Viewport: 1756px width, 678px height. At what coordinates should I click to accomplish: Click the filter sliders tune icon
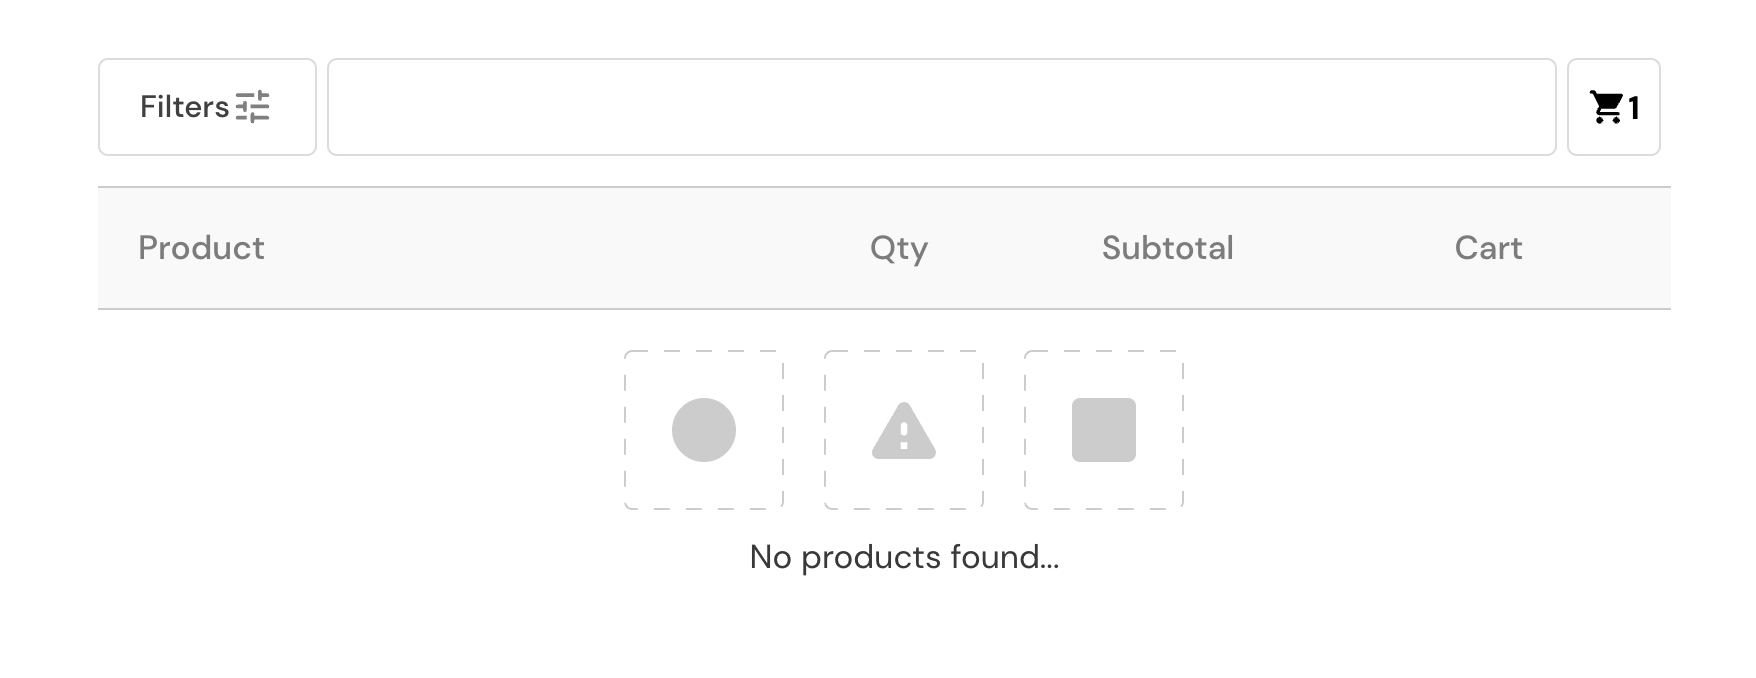[253, 107]
